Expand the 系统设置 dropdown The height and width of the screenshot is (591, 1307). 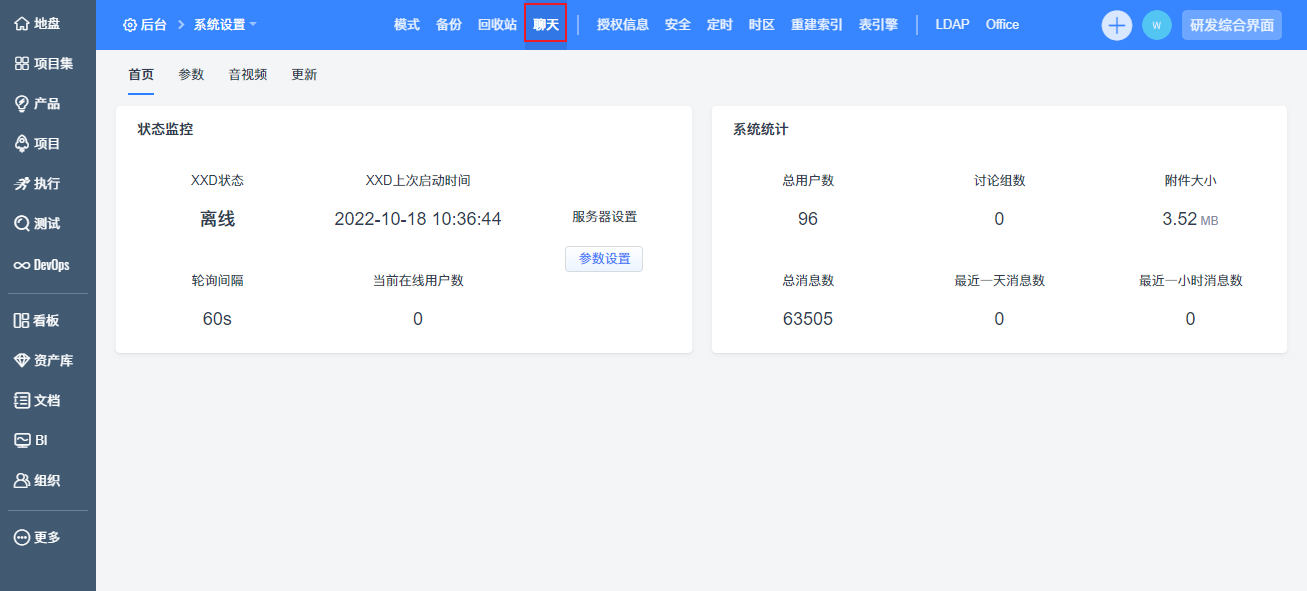pyautogui.click(x=225, y=25)
